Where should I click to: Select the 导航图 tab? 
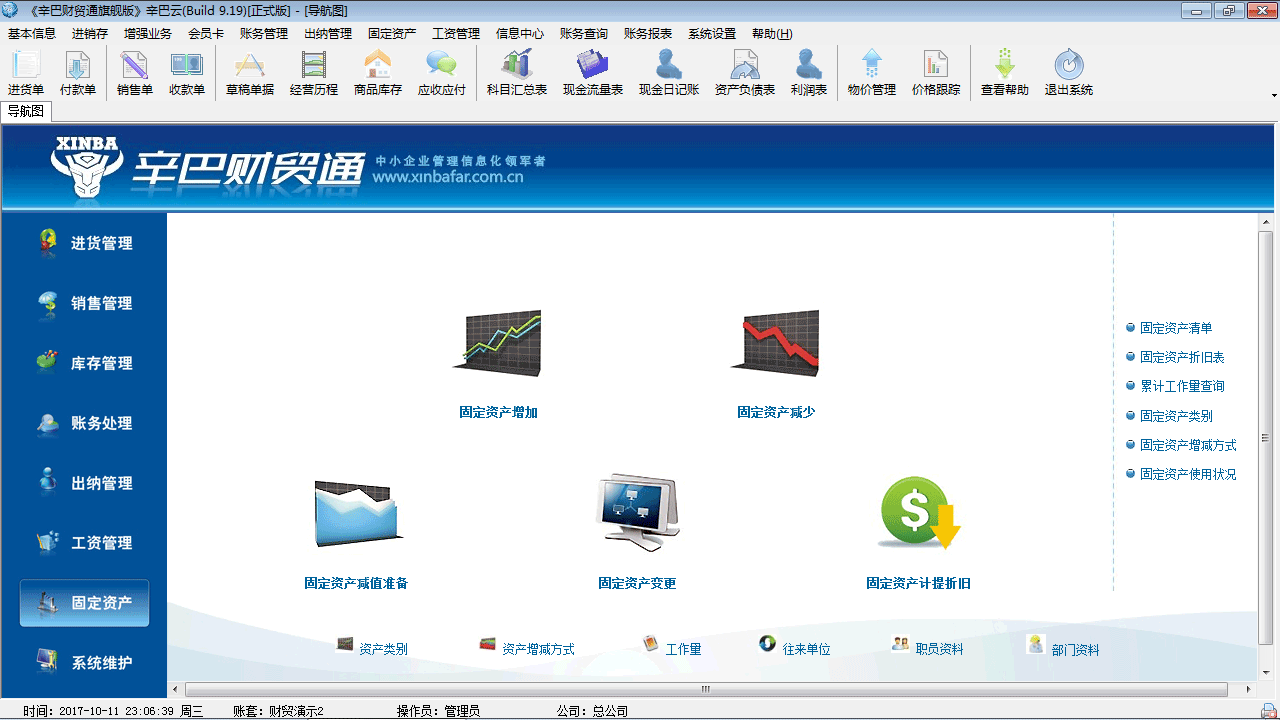point(26,112)
